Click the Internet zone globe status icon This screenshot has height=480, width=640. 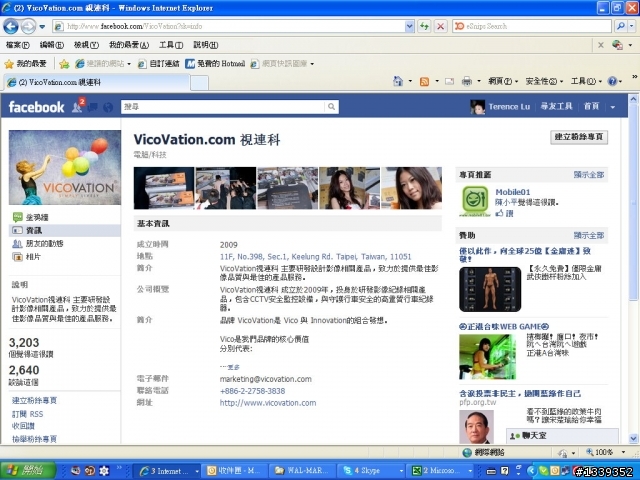(467, 453)
